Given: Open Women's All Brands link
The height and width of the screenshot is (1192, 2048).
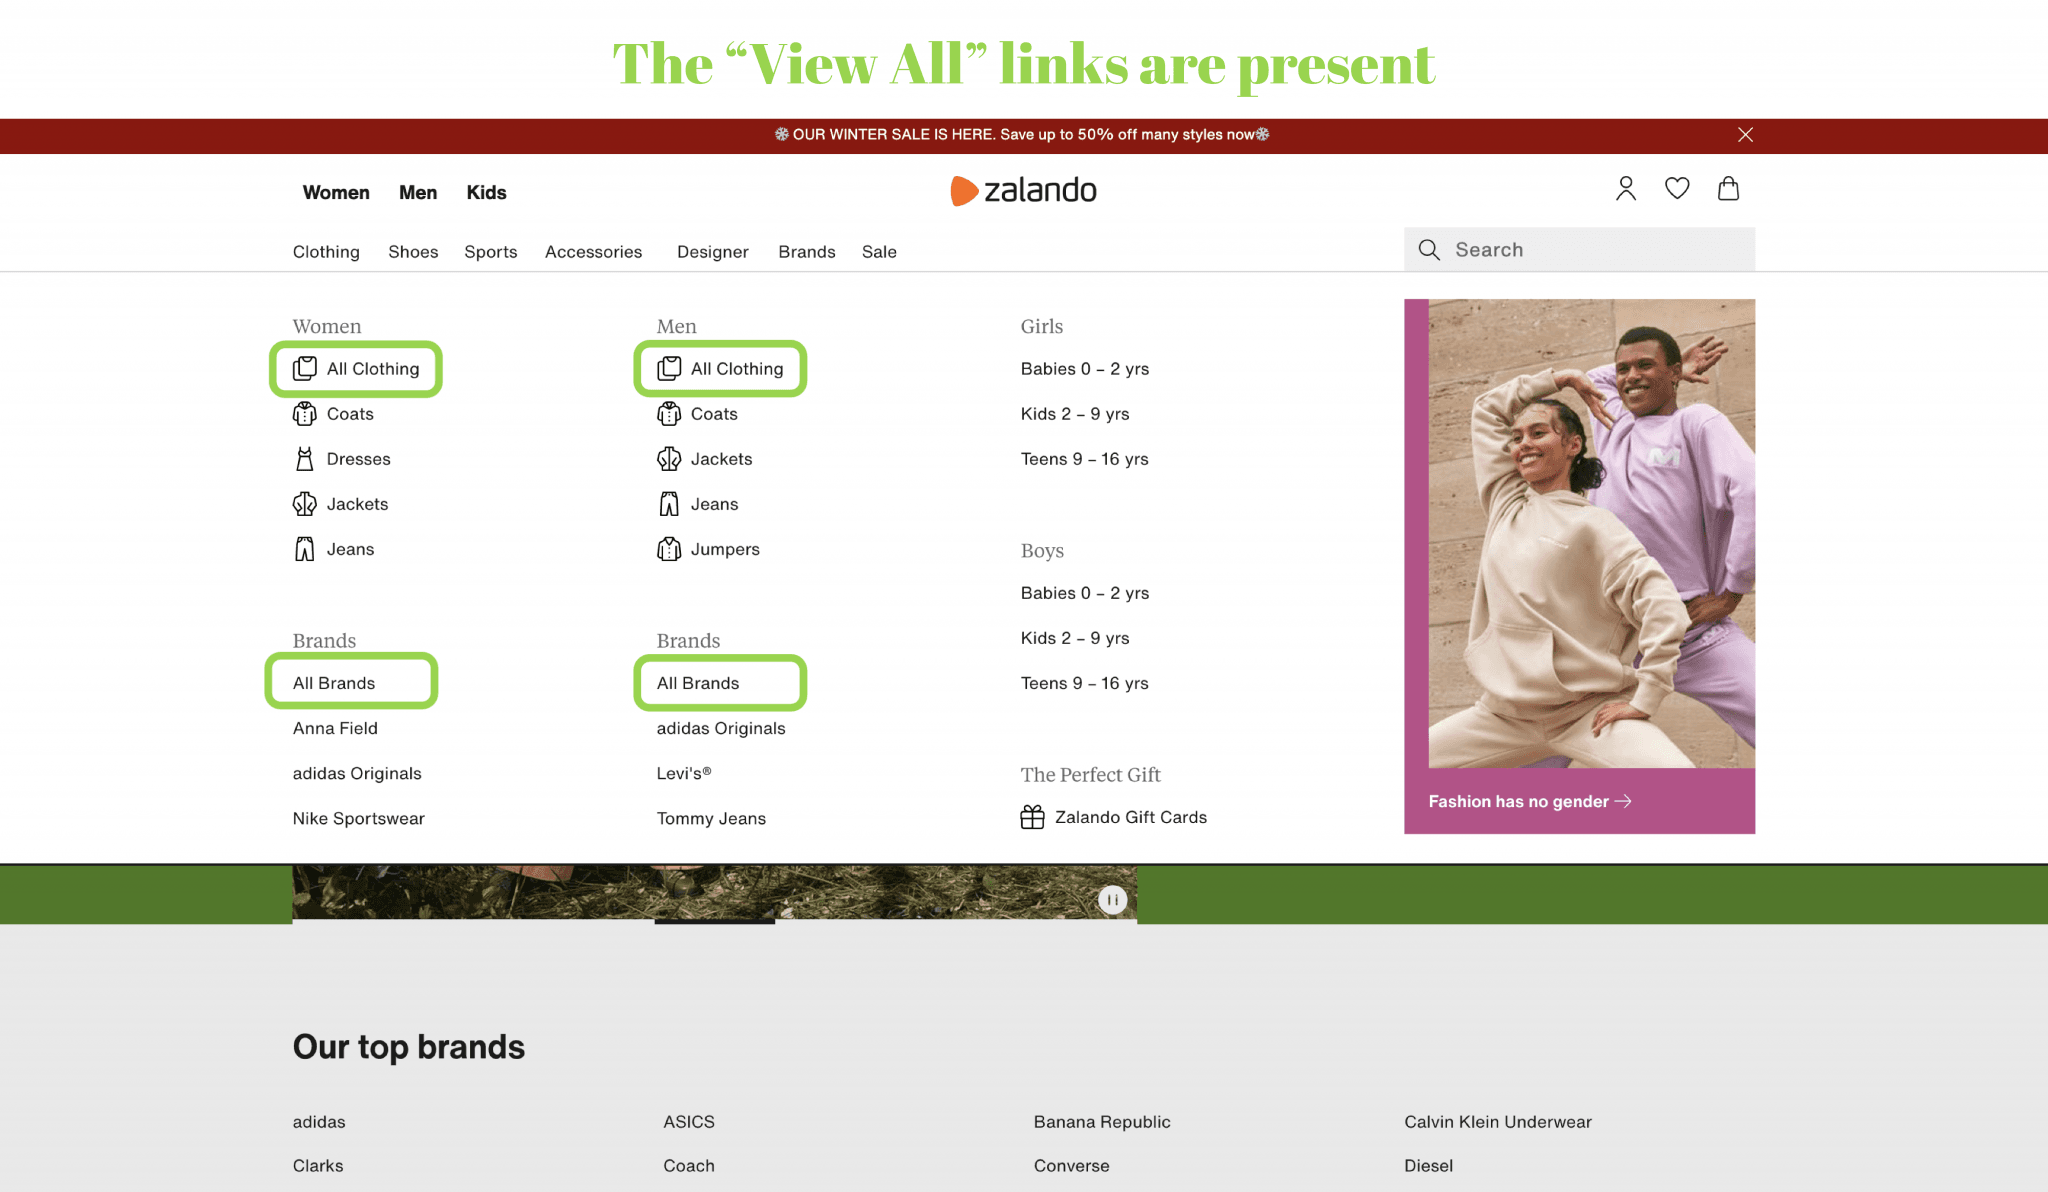Looking at the screenshot, I should click(334, 683).
